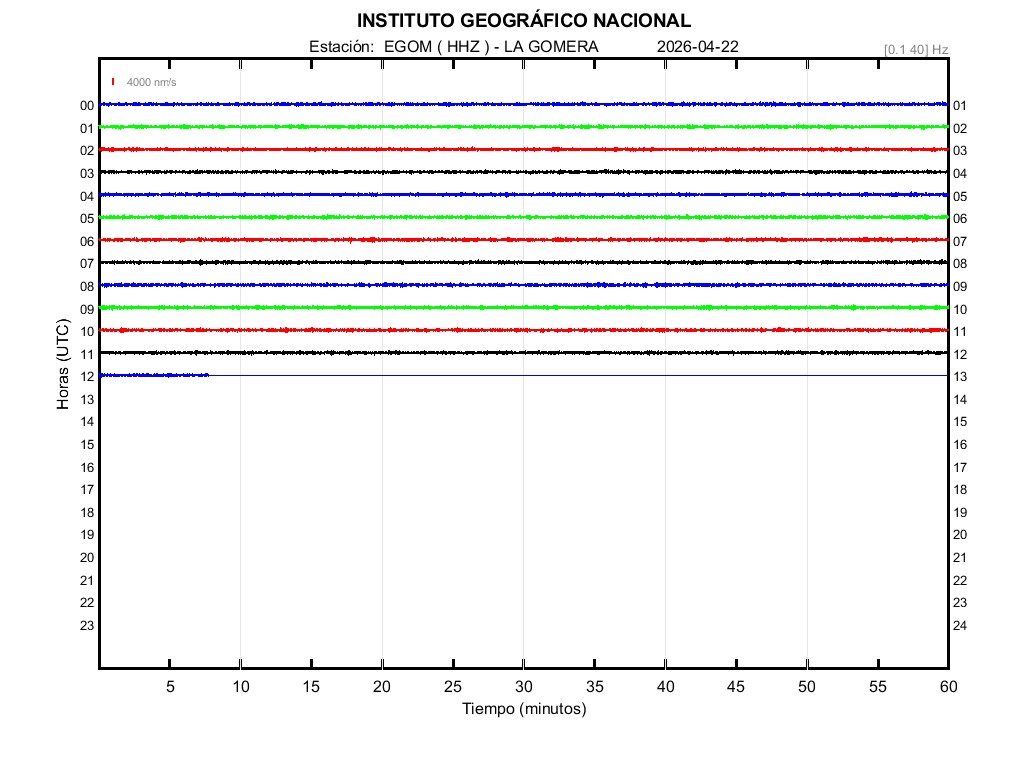The width and height of the screenshot is (1024, 768).
Task: Click the date 2026-04-22 in the header
Action: (698, 47)
